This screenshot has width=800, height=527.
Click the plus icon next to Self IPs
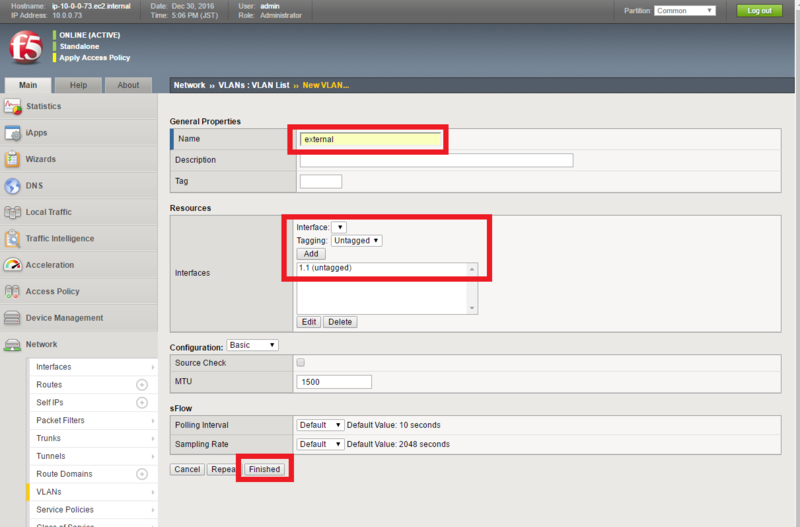142,403
